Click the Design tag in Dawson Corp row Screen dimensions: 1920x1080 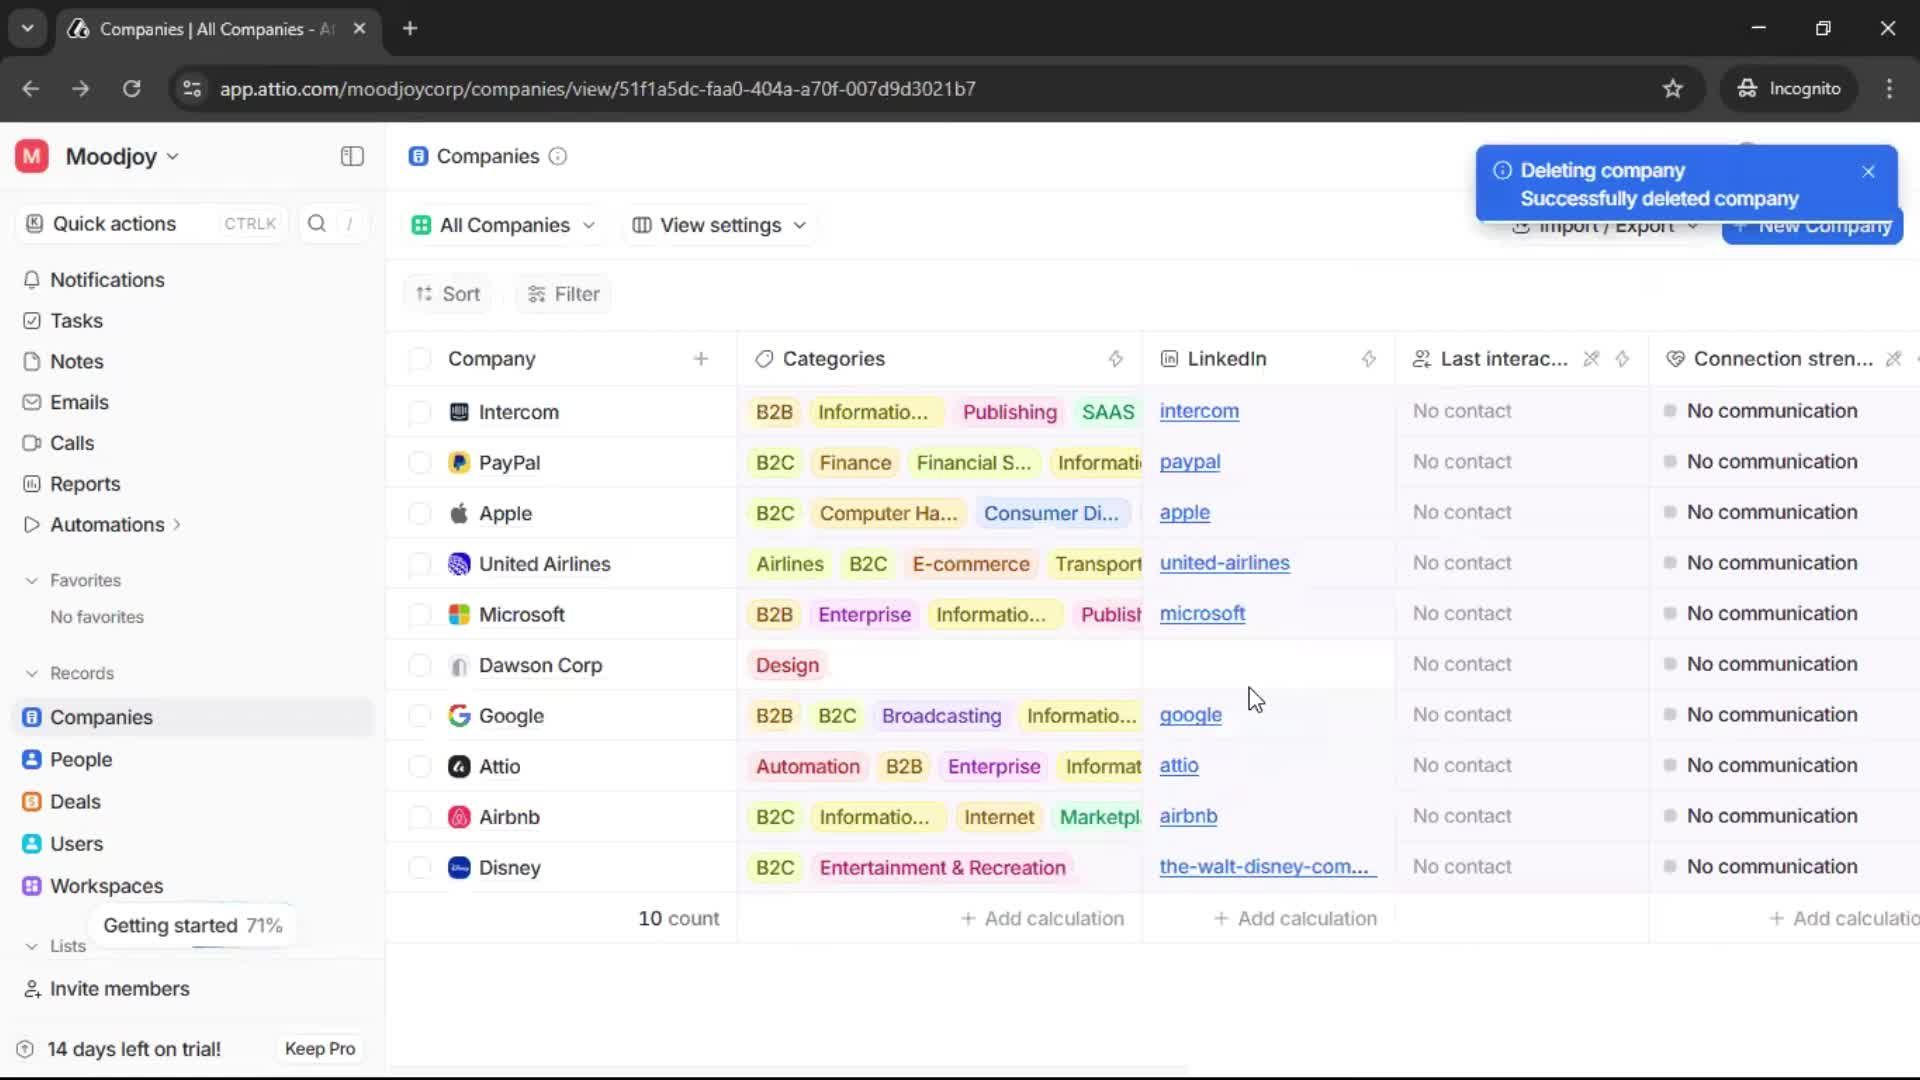(x=787, y=666)
